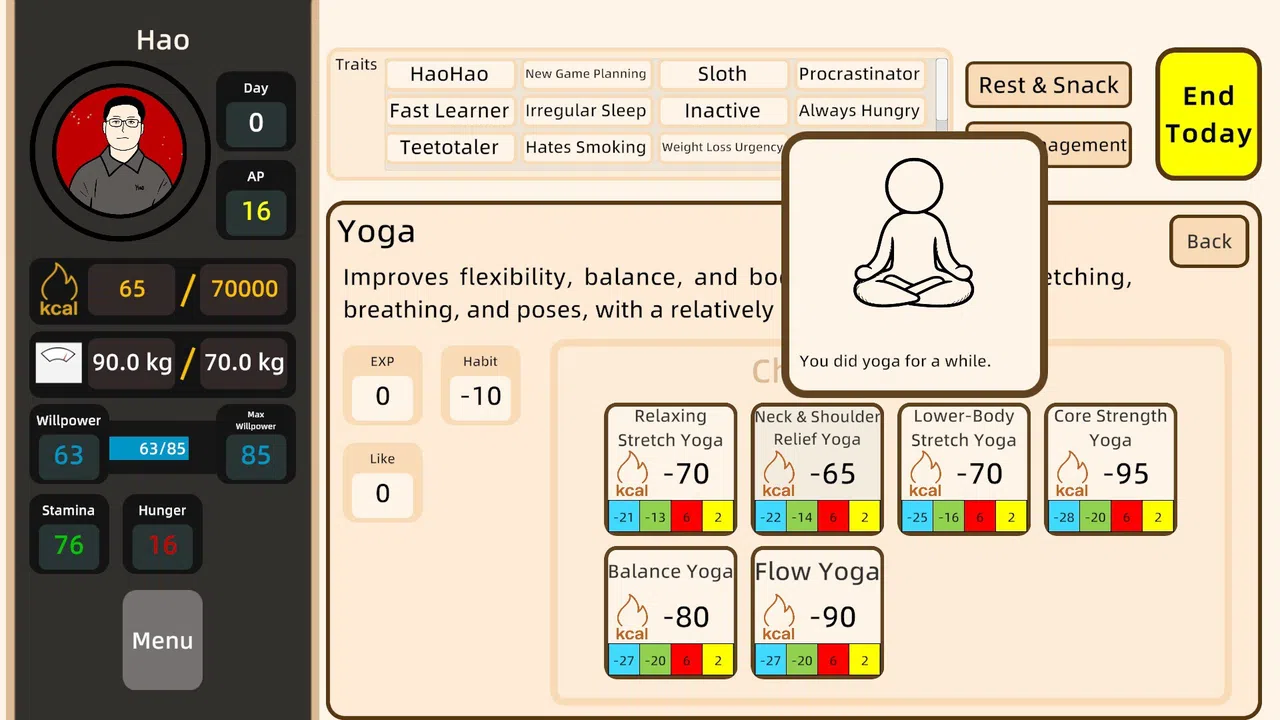
Task: Click the calorie goal 70000
Action: click(245, 289)
